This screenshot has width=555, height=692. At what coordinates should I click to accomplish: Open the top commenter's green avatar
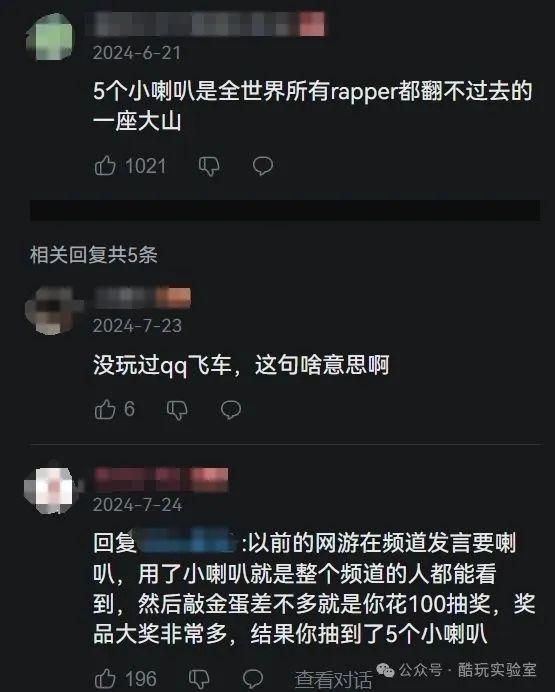[50, 37]
